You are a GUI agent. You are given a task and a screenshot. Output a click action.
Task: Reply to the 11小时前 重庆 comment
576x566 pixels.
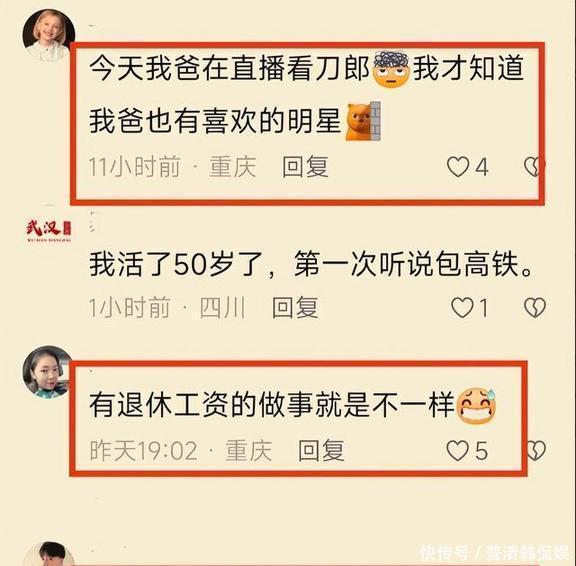[x=305, y=167]
